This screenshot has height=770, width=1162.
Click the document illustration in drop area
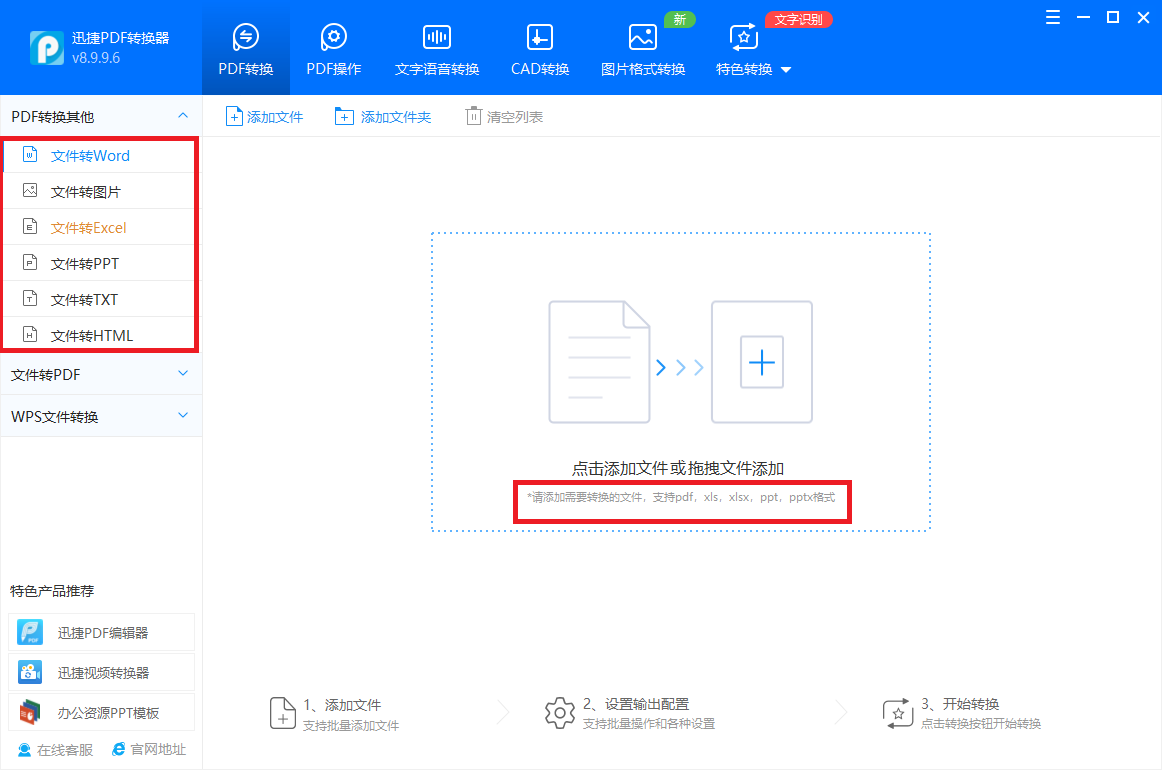click(599, 362)
